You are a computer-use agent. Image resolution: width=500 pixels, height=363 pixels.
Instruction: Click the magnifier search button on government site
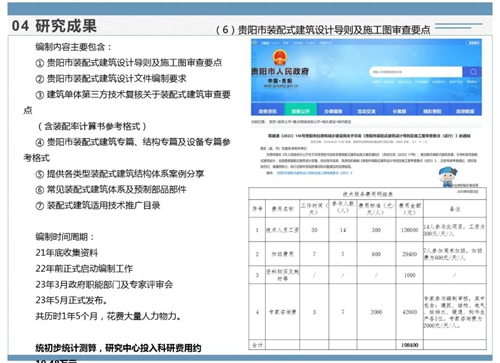click(x=473, y=72)
